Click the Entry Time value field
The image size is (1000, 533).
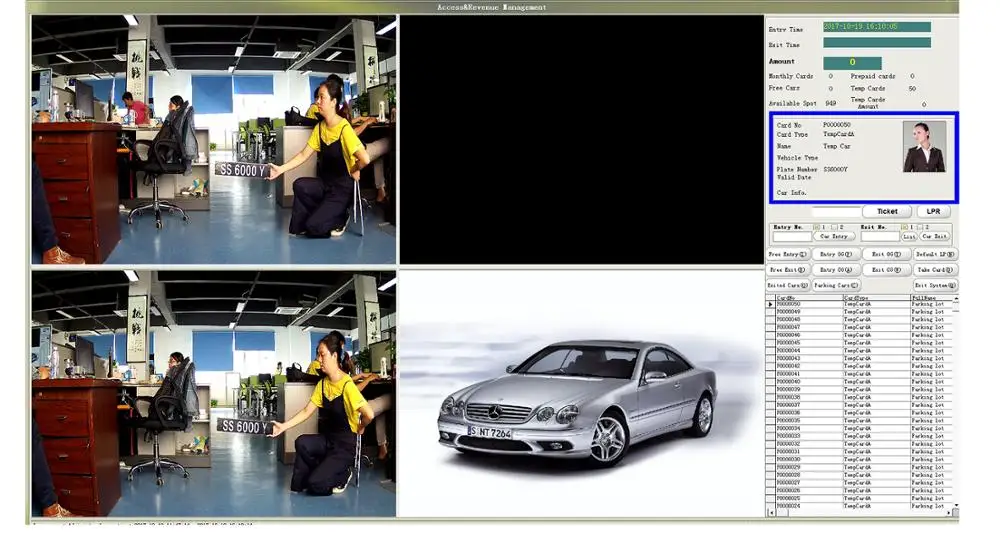[877, 27]
